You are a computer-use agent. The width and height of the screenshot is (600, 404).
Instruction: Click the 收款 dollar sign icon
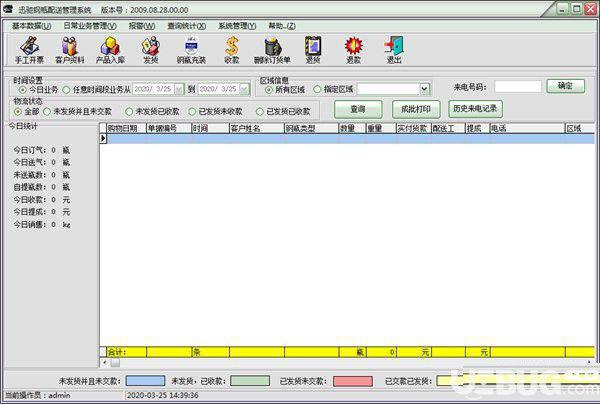point(232,50)
